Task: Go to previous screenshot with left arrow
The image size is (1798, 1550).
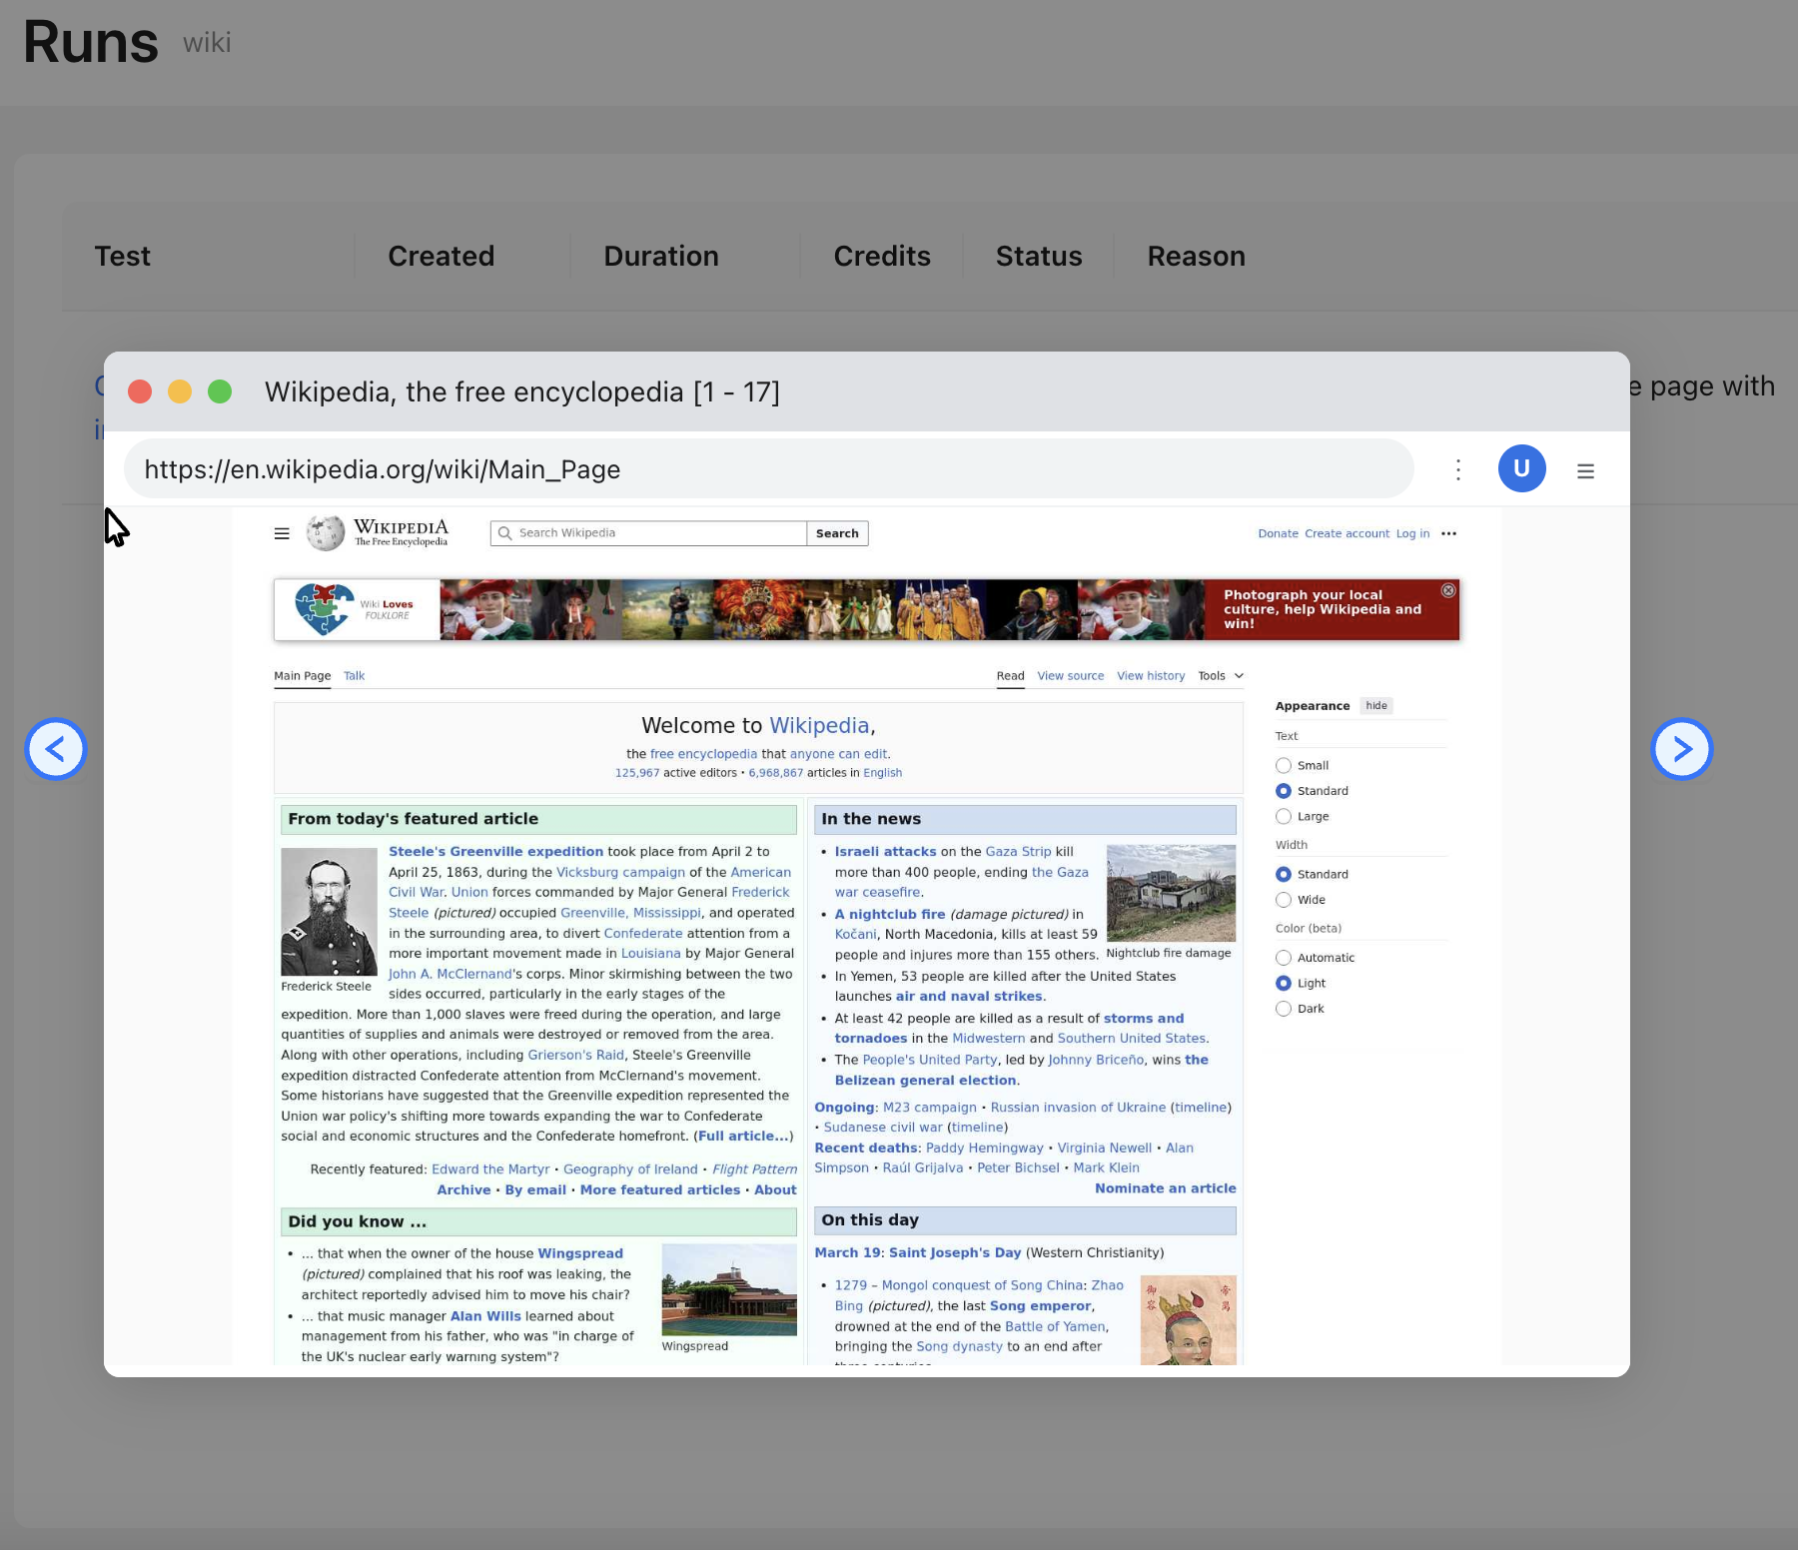Action: [x=56, y=749]
